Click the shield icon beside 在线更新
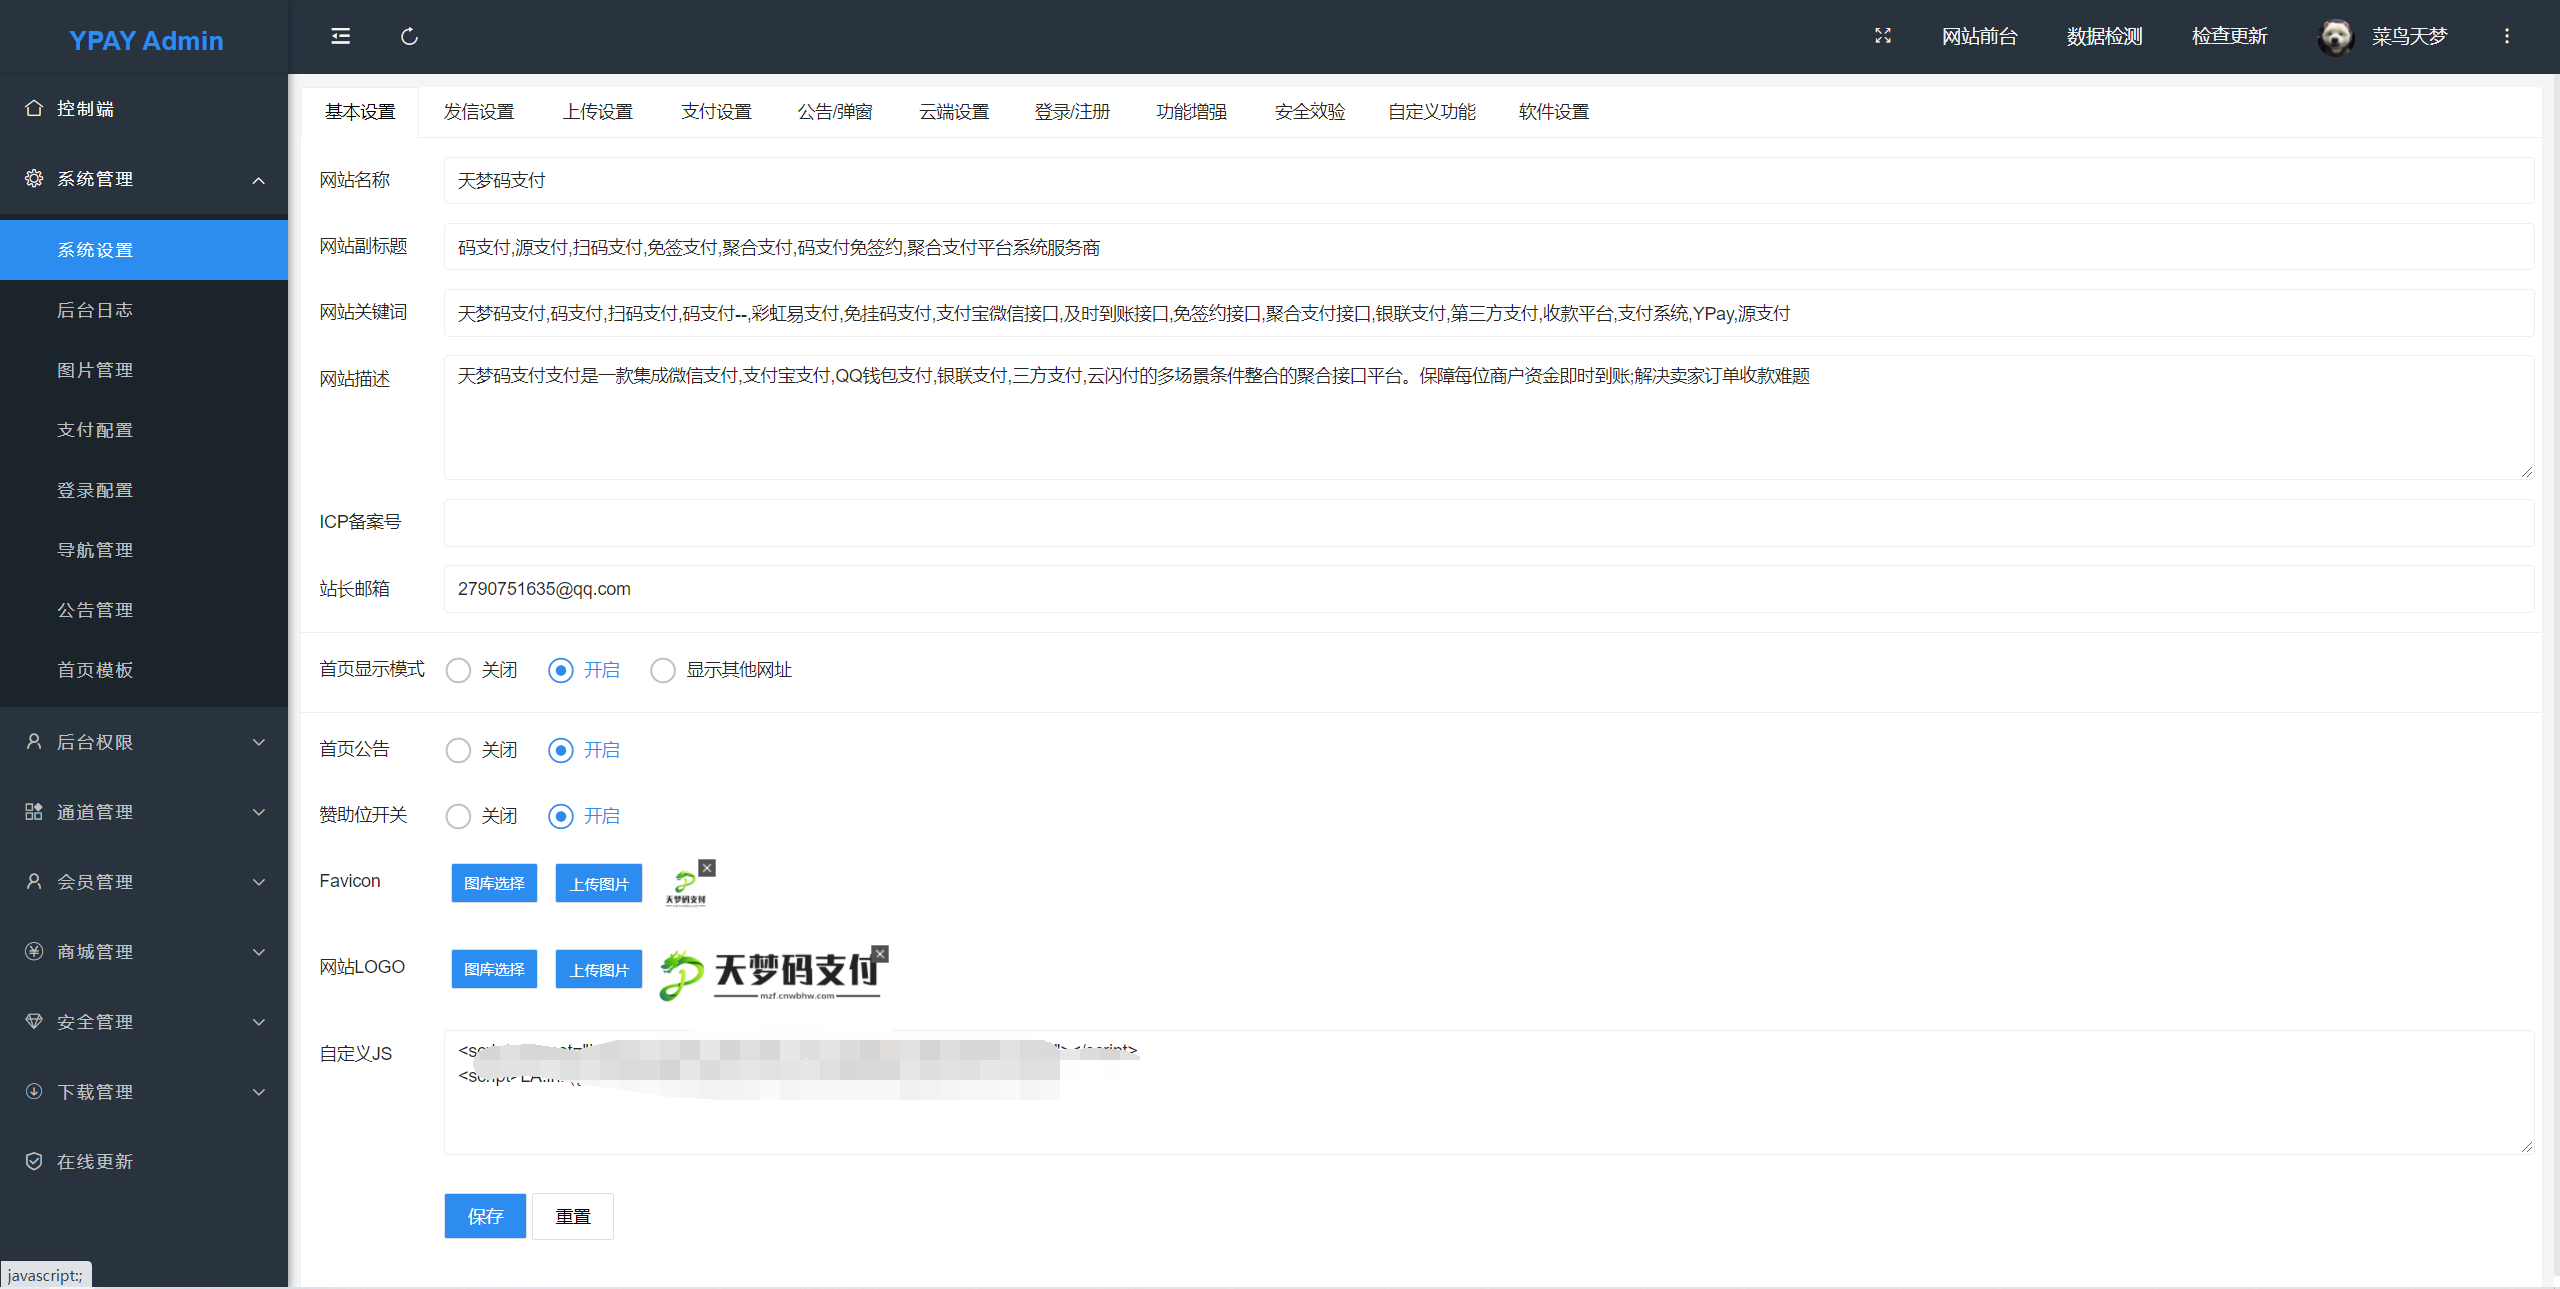2560x1289 pixels. (34, 1161)
